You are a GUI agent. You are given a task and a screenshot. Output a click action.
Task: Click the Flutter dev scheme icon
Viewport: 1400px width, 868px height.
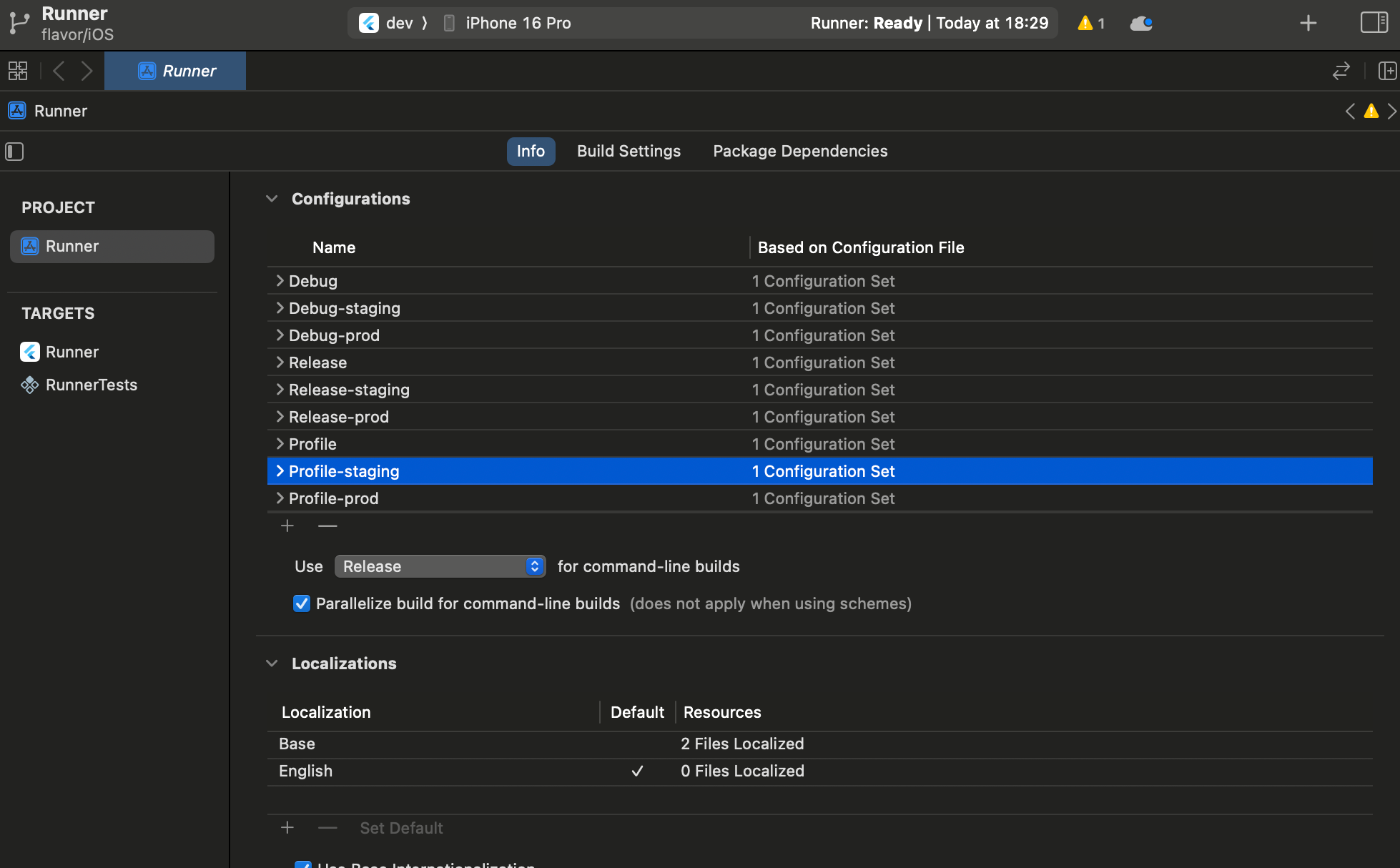368,23
